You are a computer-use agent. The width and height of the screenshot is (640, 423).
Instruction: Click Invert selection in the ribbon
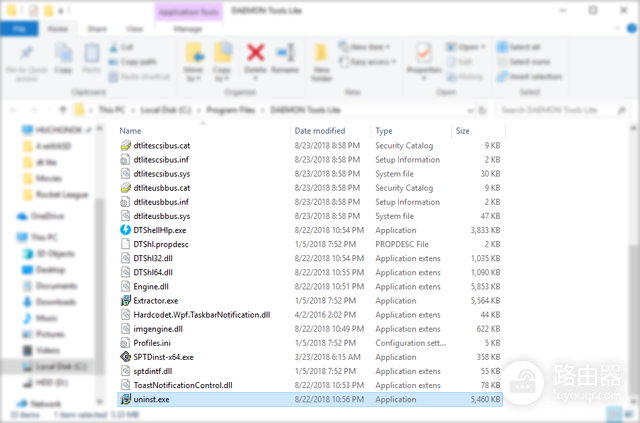coord(530,77)
